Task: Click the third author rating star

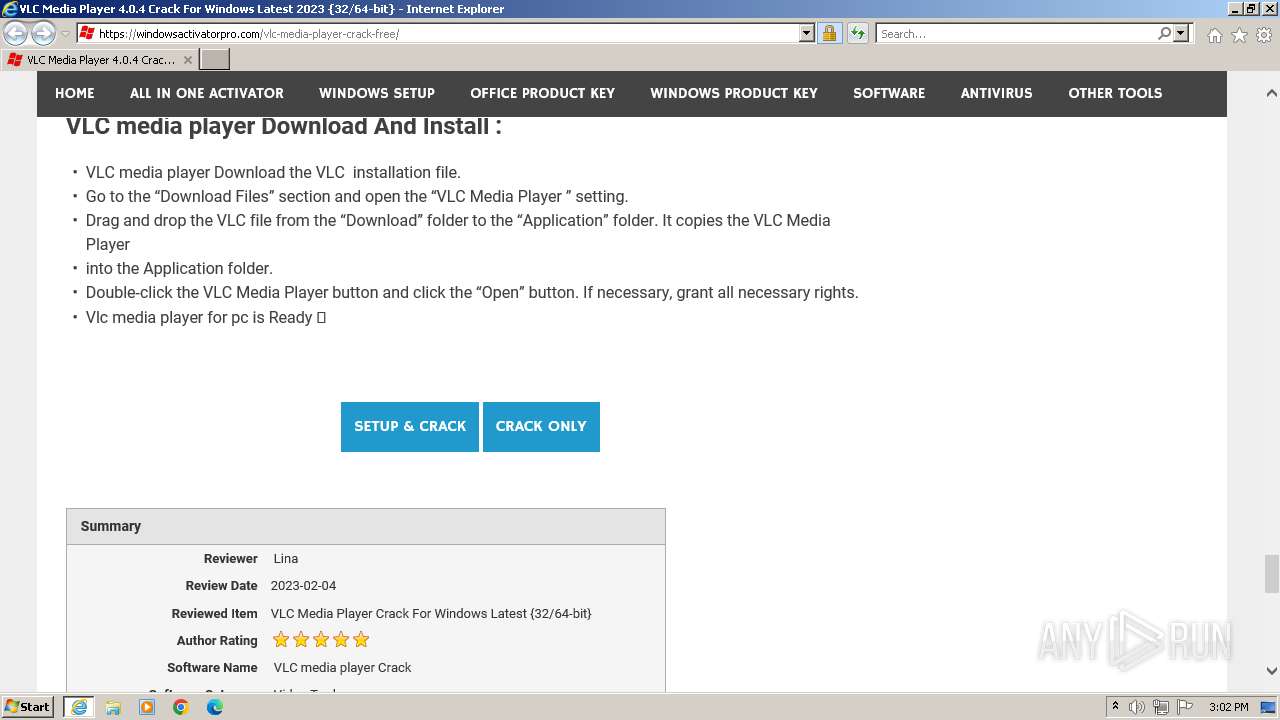Action: pos(321,640)
